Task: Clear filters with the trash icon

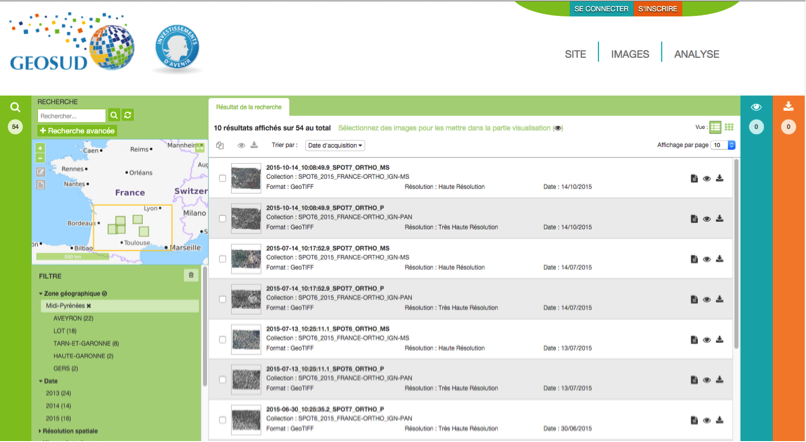Action: coord(191,275)
